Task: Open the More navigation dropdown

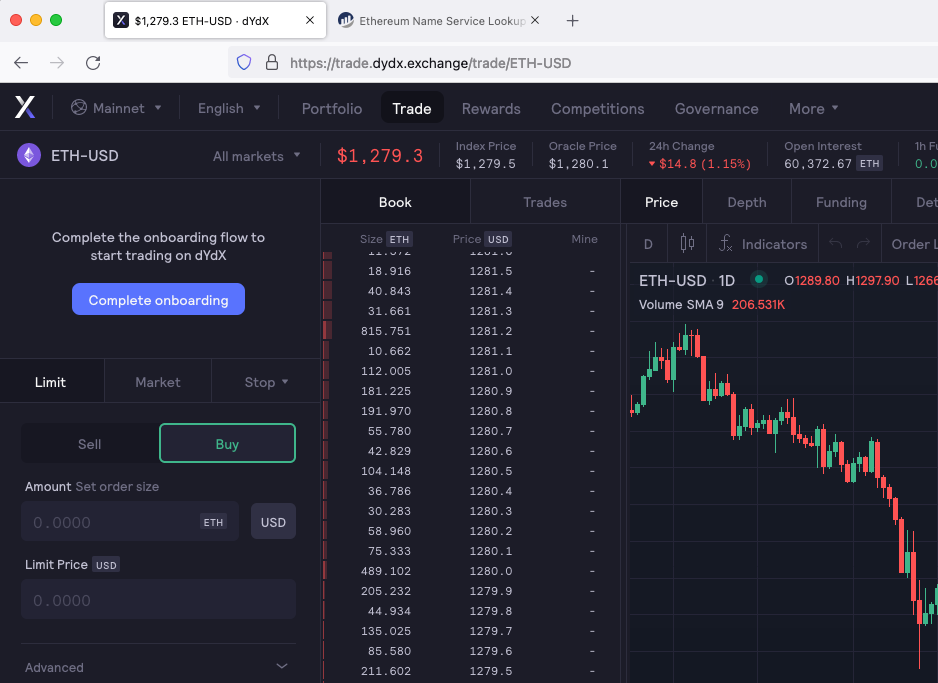Action: pos(813,108)
